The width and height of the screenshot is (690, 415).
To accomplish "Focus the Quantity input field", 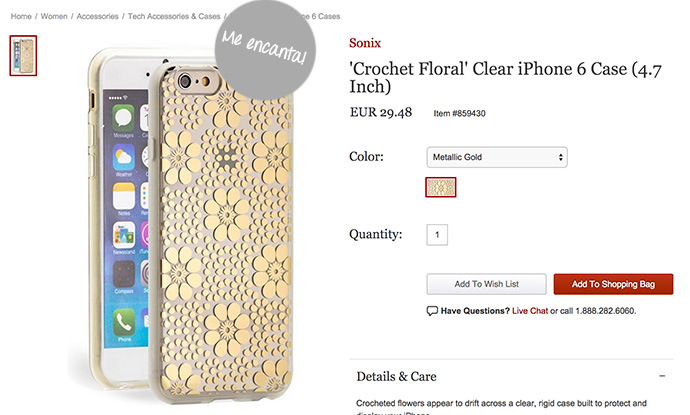I will pyautogui.click(x=437, y=235).
